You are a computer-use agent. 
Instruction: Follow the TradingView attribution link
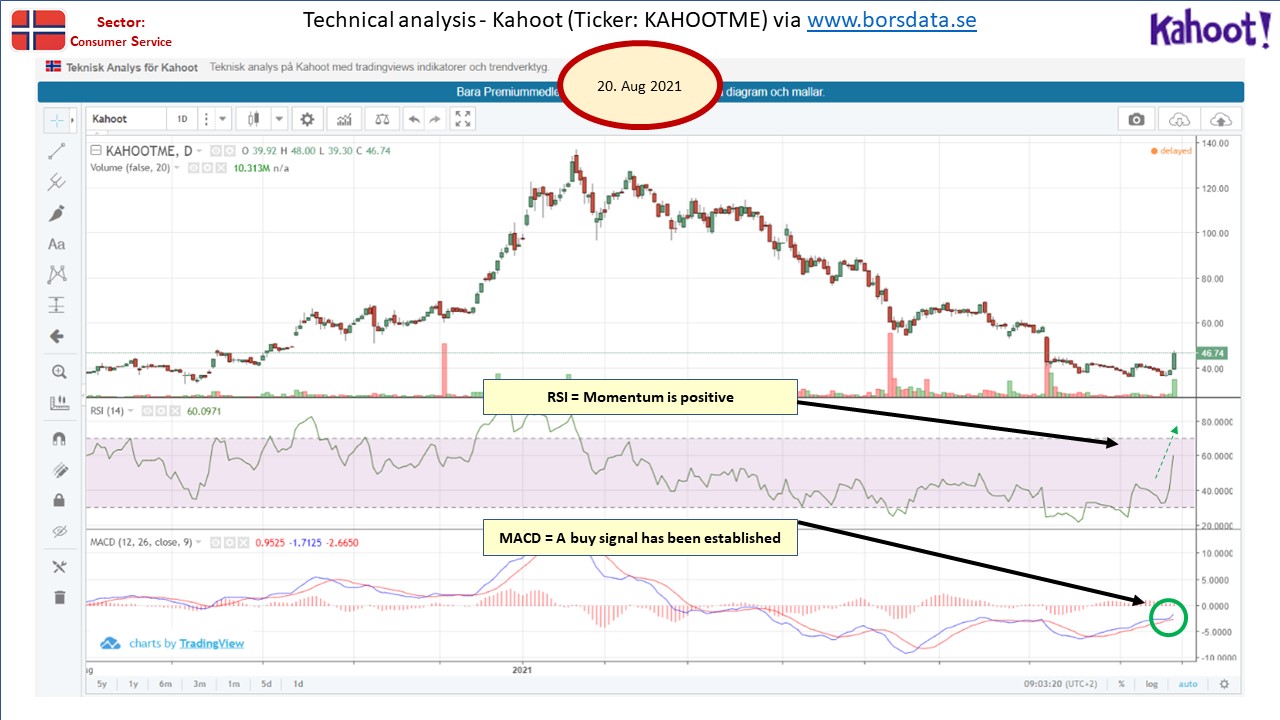point(211,643)
